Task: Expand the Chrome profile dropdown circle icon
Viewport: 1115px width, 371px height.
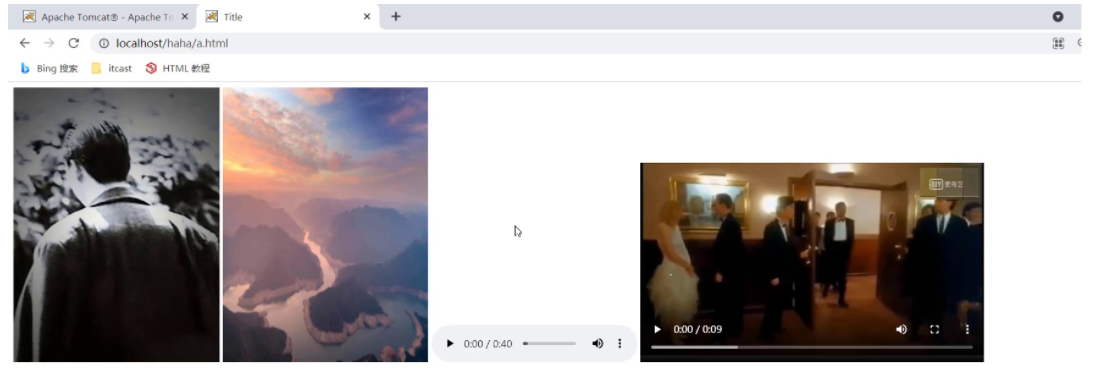Action: coord(1058,16)
